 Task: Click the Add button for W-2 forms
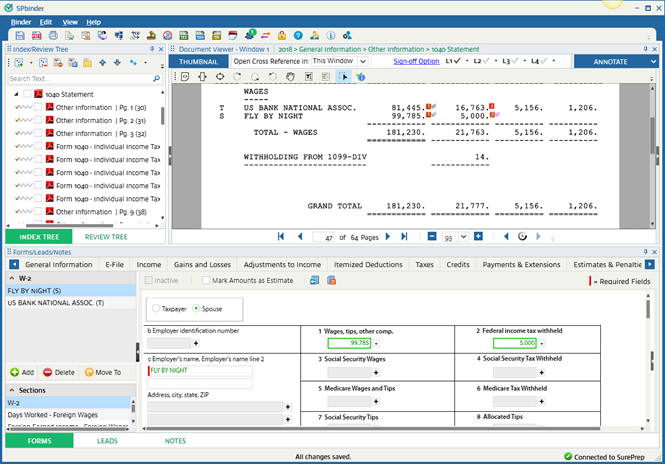click(23, 372)
